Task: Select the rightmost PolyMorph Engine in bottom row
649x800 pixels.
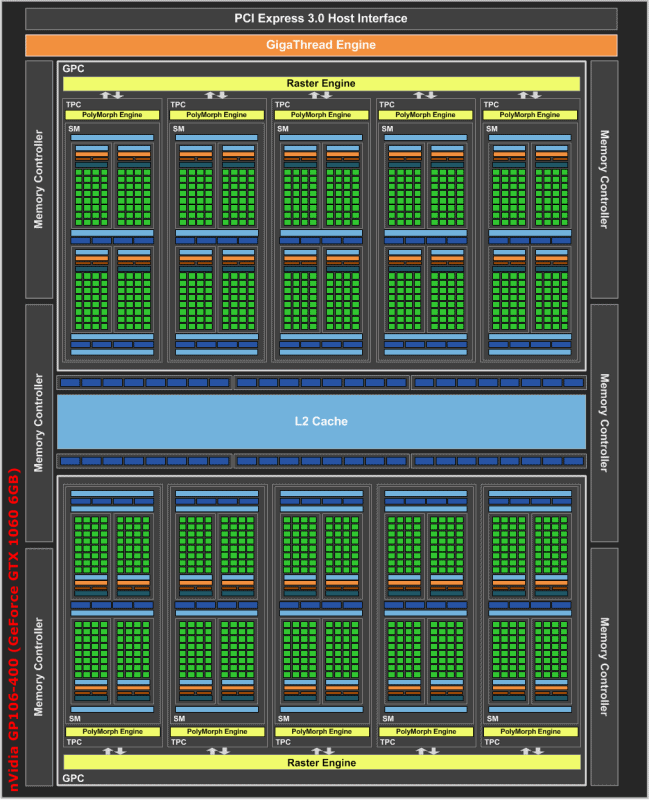Action: [529, 732]
